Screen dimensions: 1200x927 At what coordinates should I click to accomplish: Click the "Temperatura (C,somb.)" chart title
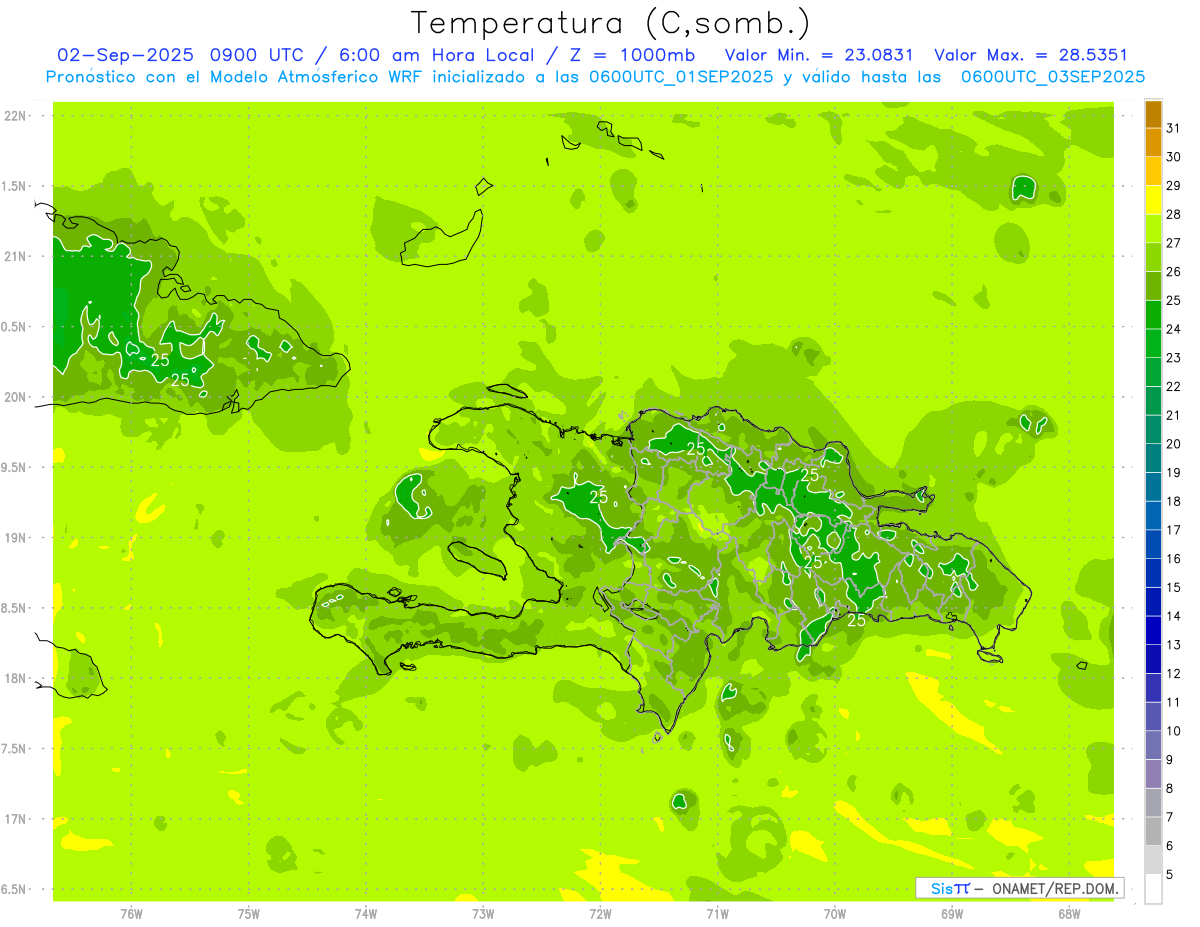tap(611, 23)
